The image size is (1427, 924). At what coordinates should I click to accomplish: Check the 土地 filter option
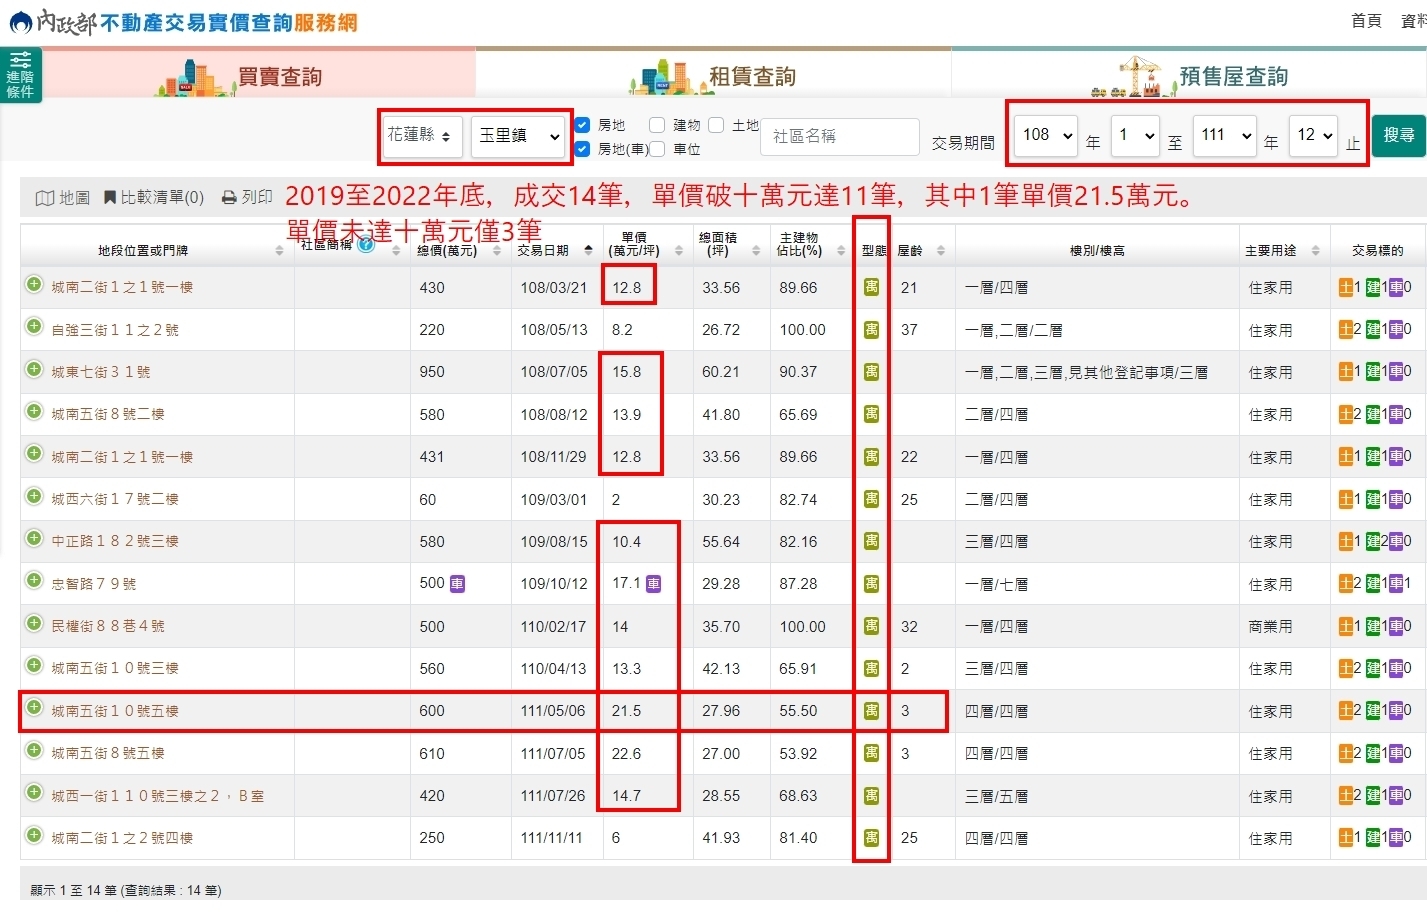(716, 124)
